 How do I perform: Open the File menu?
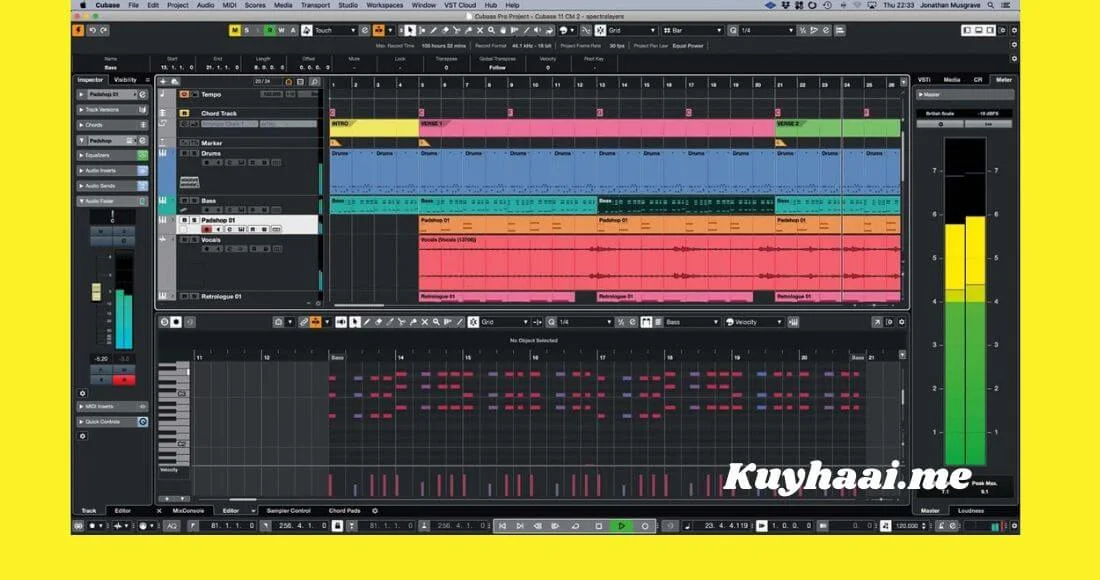133,5
